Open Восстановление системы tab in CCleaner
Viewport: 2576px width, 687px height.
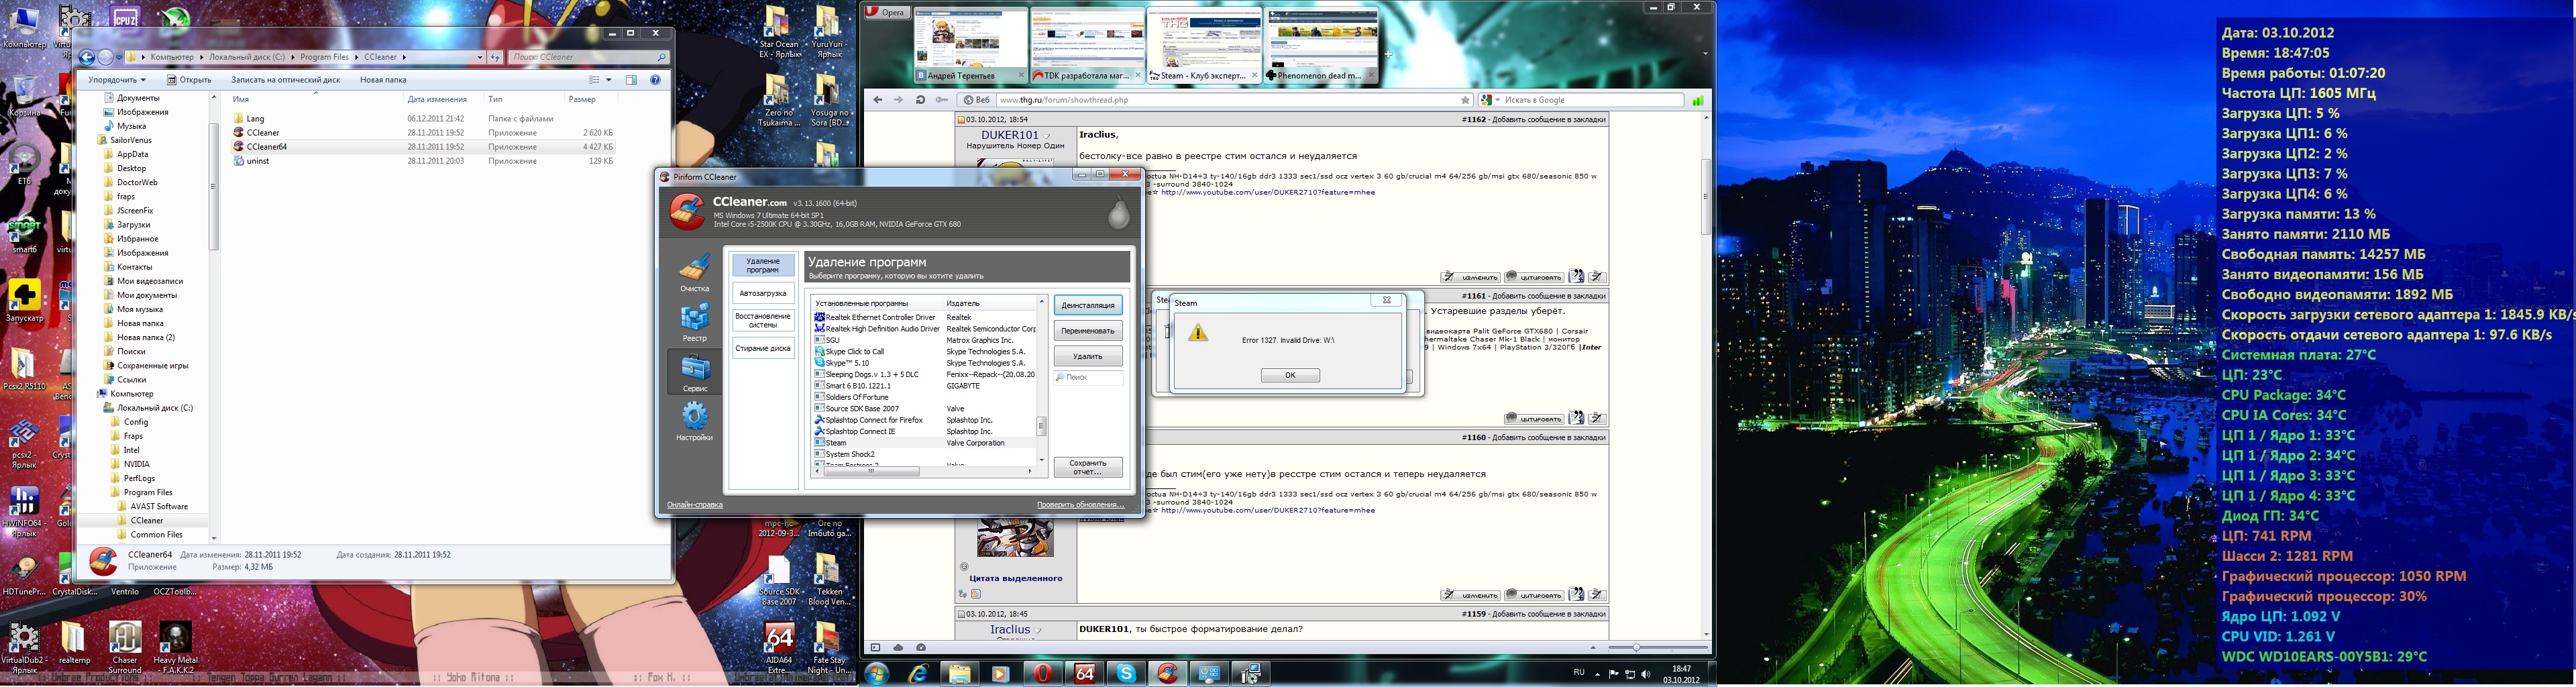(x=763, y=320)
